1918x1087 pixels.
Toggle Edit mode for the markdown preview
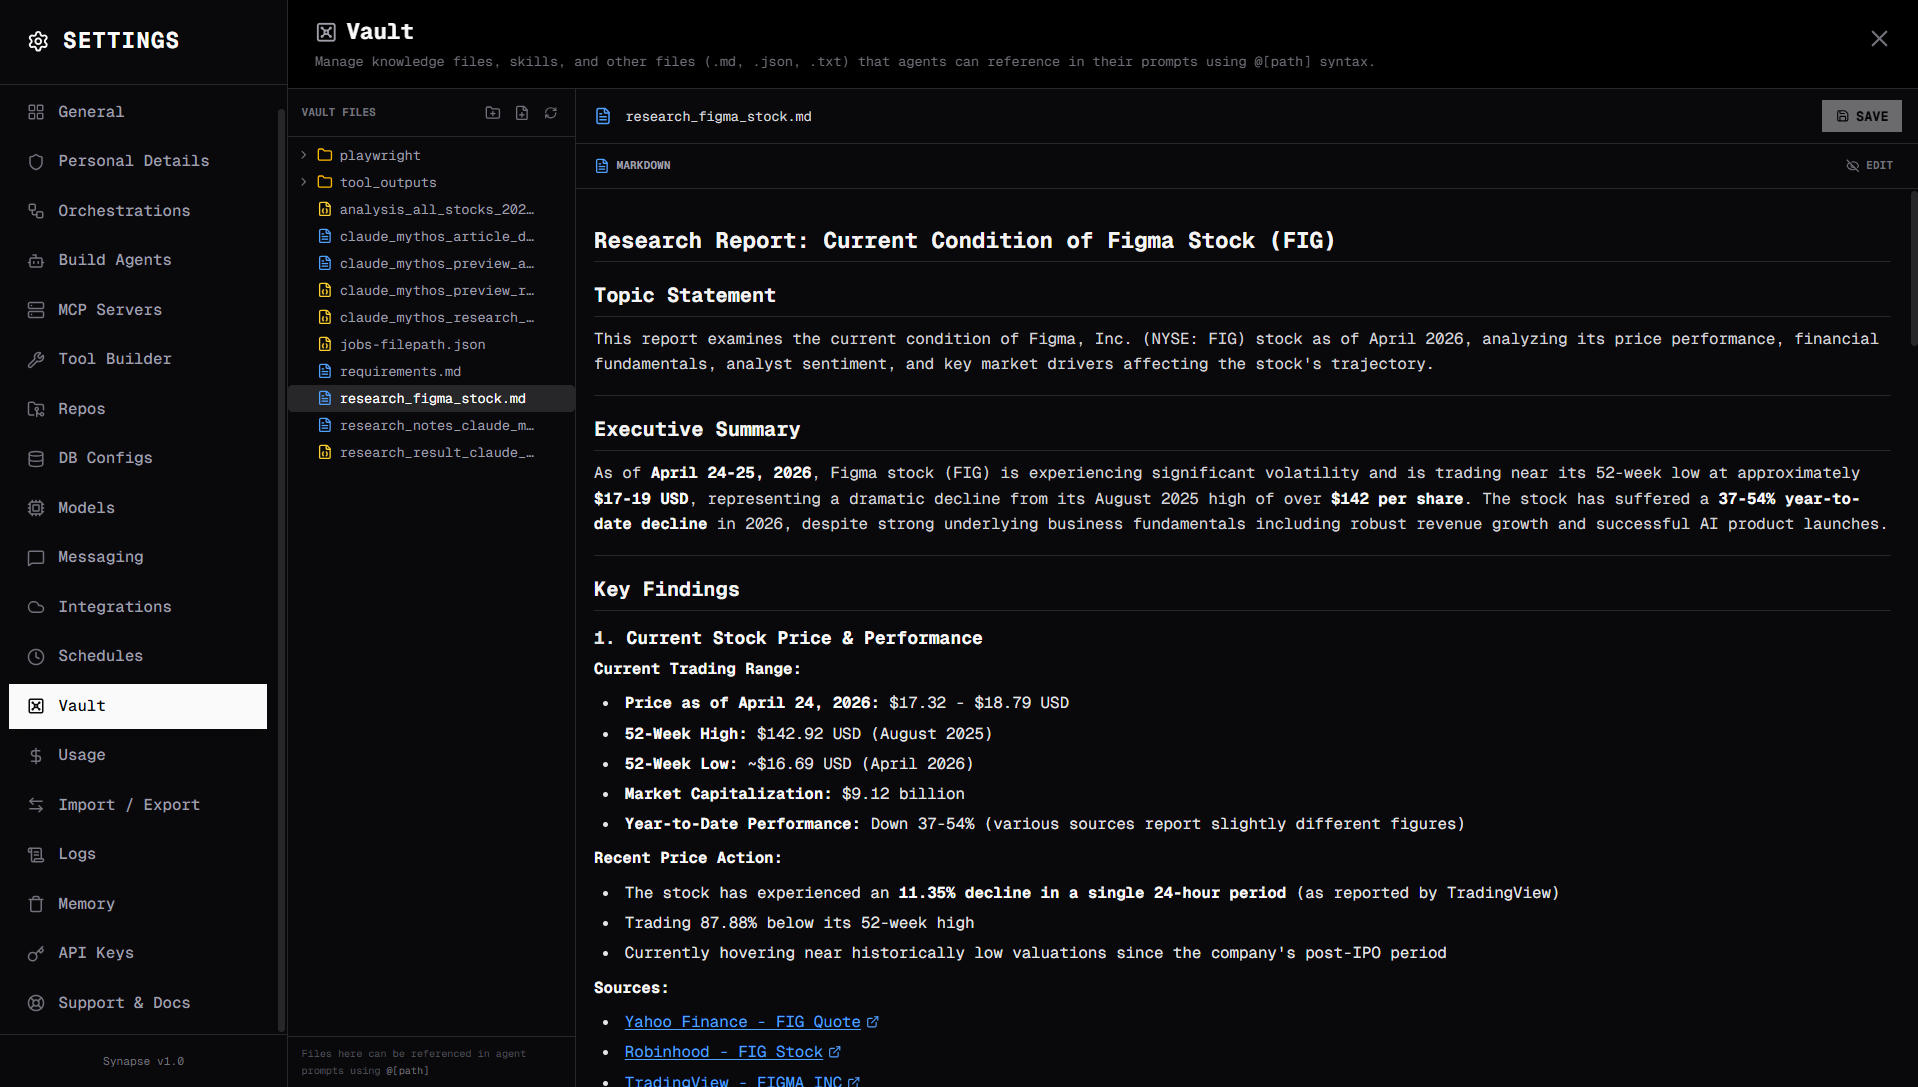click(x=1869, y=165)
